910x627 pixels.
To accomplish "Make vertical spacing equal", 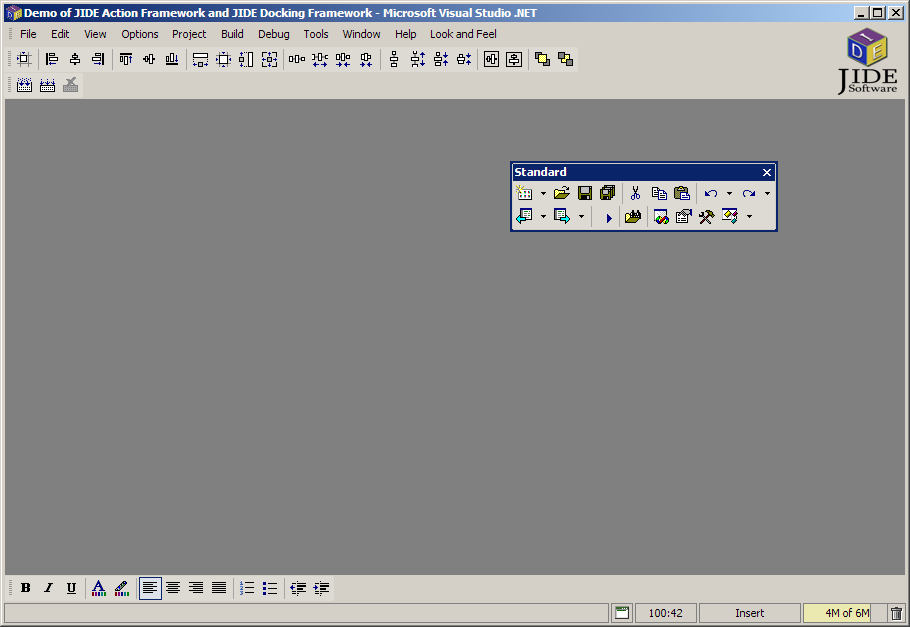I will tap(394, 59).
